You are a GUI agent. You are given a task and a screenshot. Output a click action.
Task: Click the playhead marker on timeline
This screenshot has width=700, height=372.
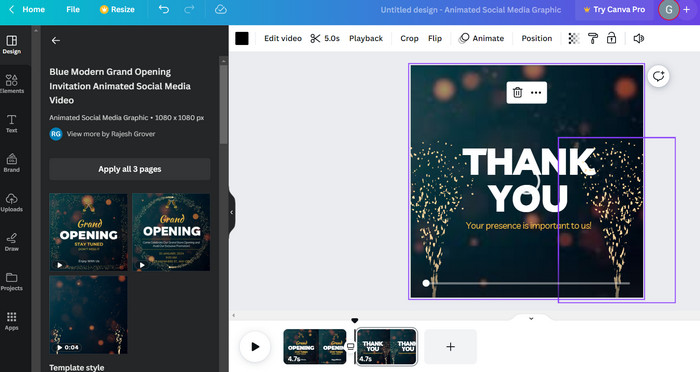tap(354, 321)
